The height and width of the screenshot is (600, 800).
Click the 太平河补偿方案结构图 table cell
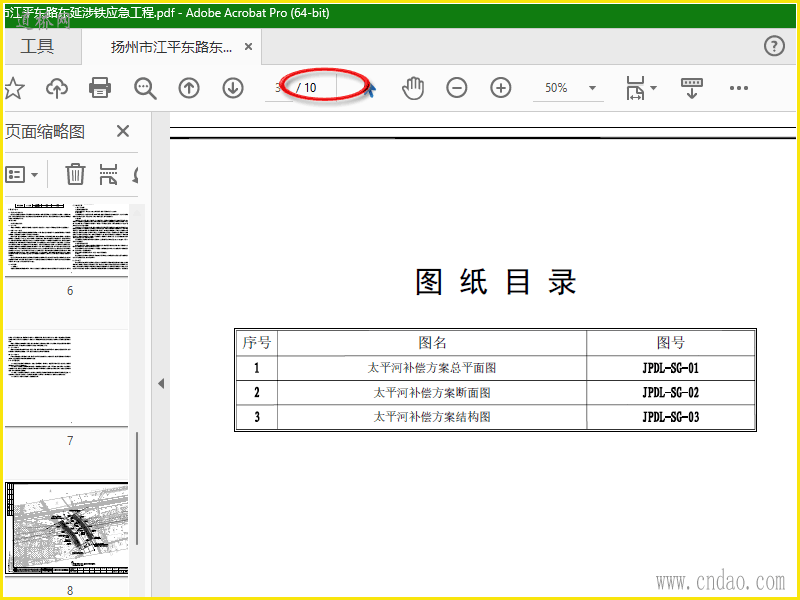(432, 417)
